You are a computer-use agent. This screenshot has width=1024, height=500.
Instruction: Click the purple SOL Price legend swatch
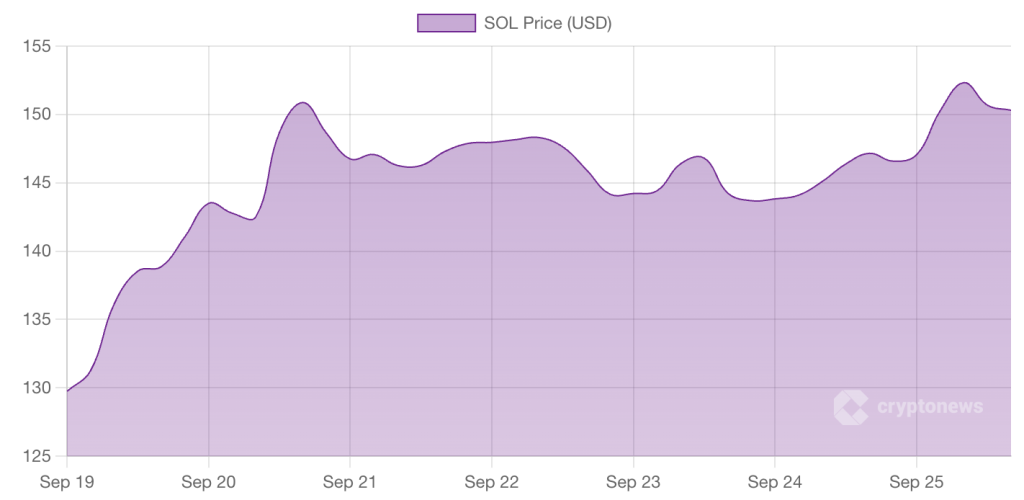coord(445,22)
